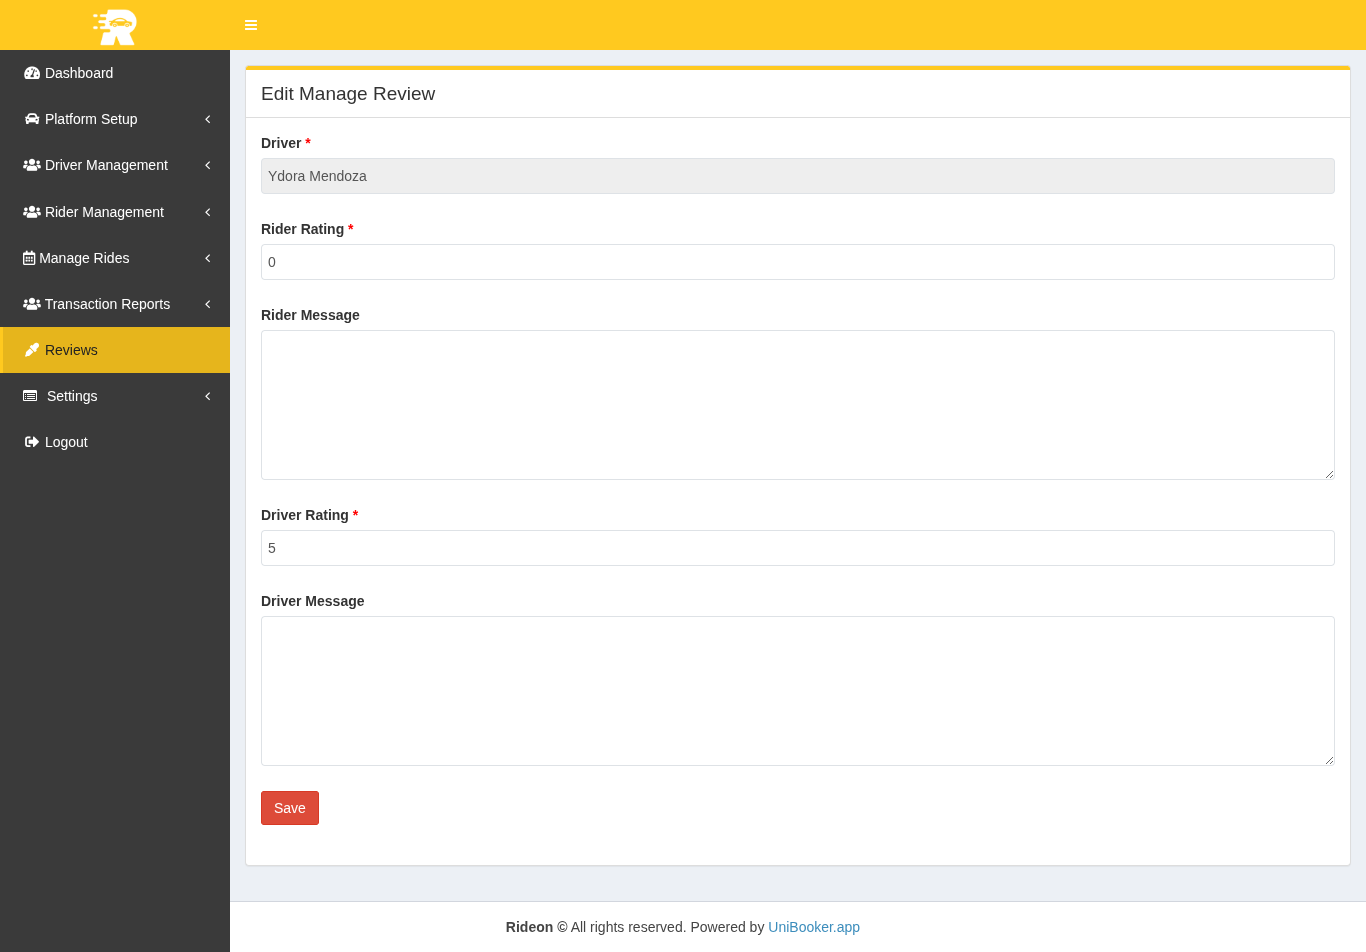Expand the Transaction Reports chevron

click(x=208, y=304)
